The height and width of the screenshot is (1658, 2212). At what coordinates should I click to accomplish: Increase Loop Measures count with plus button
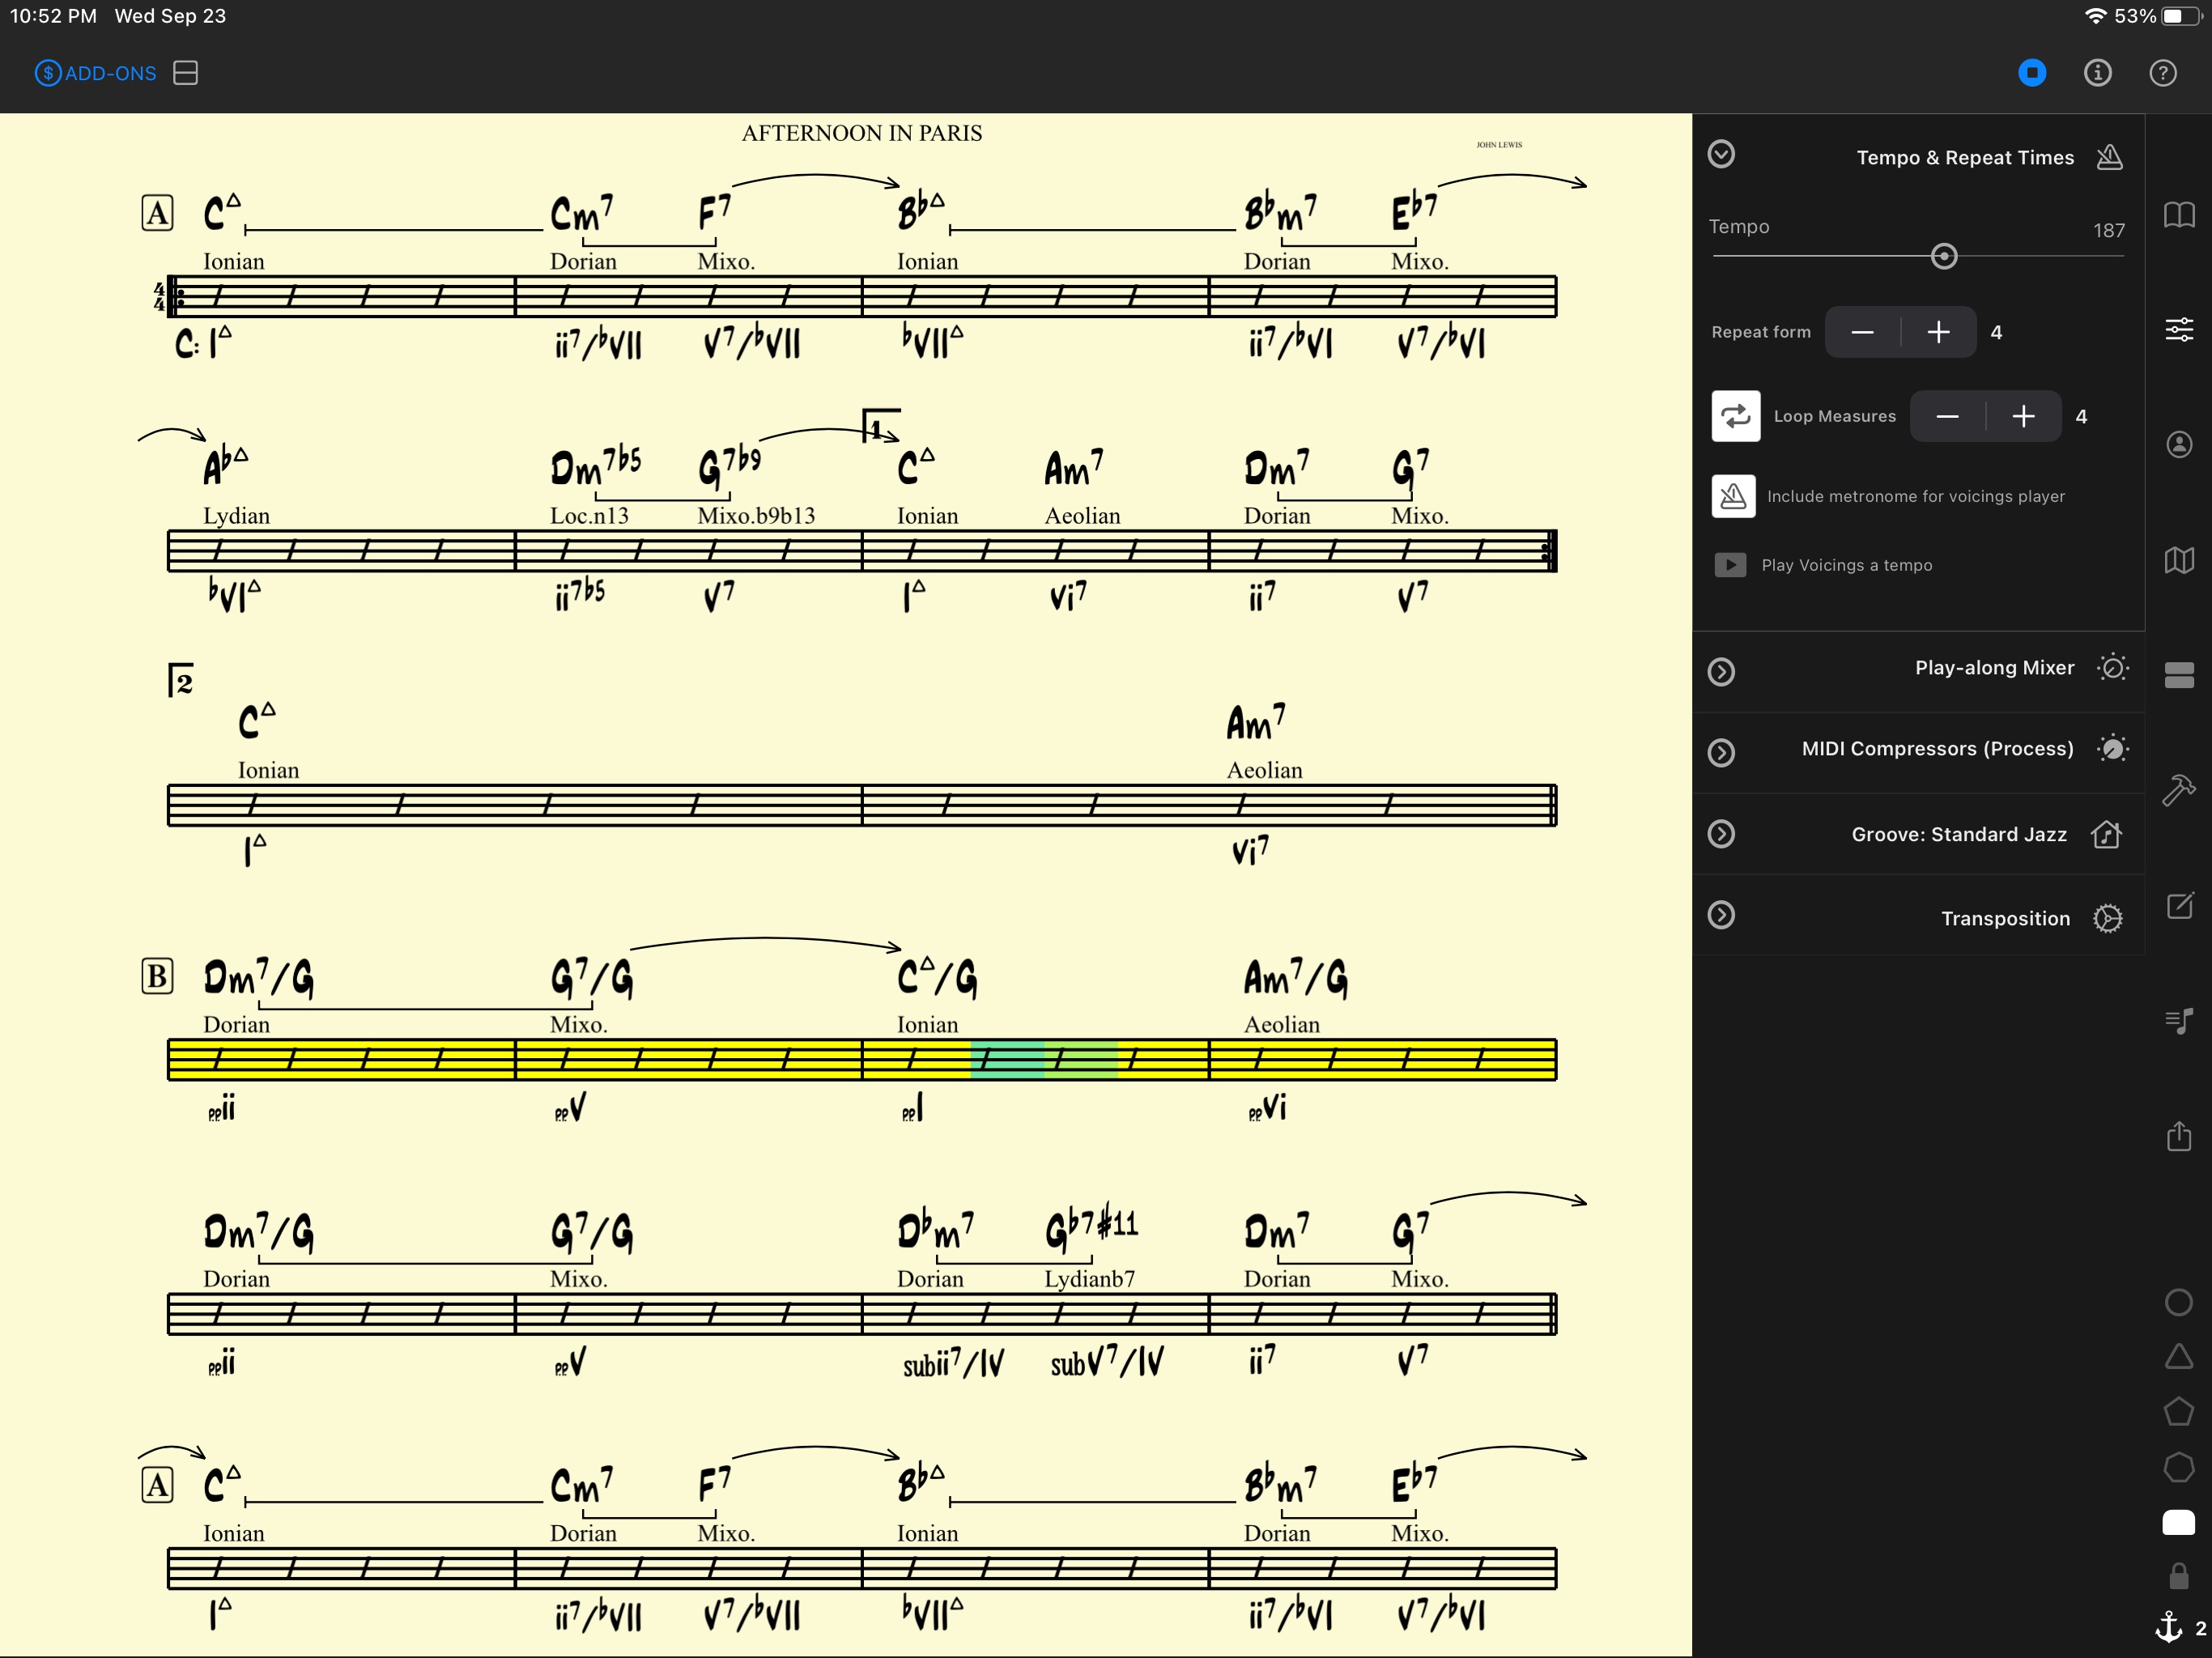(x=2024, y=414)
